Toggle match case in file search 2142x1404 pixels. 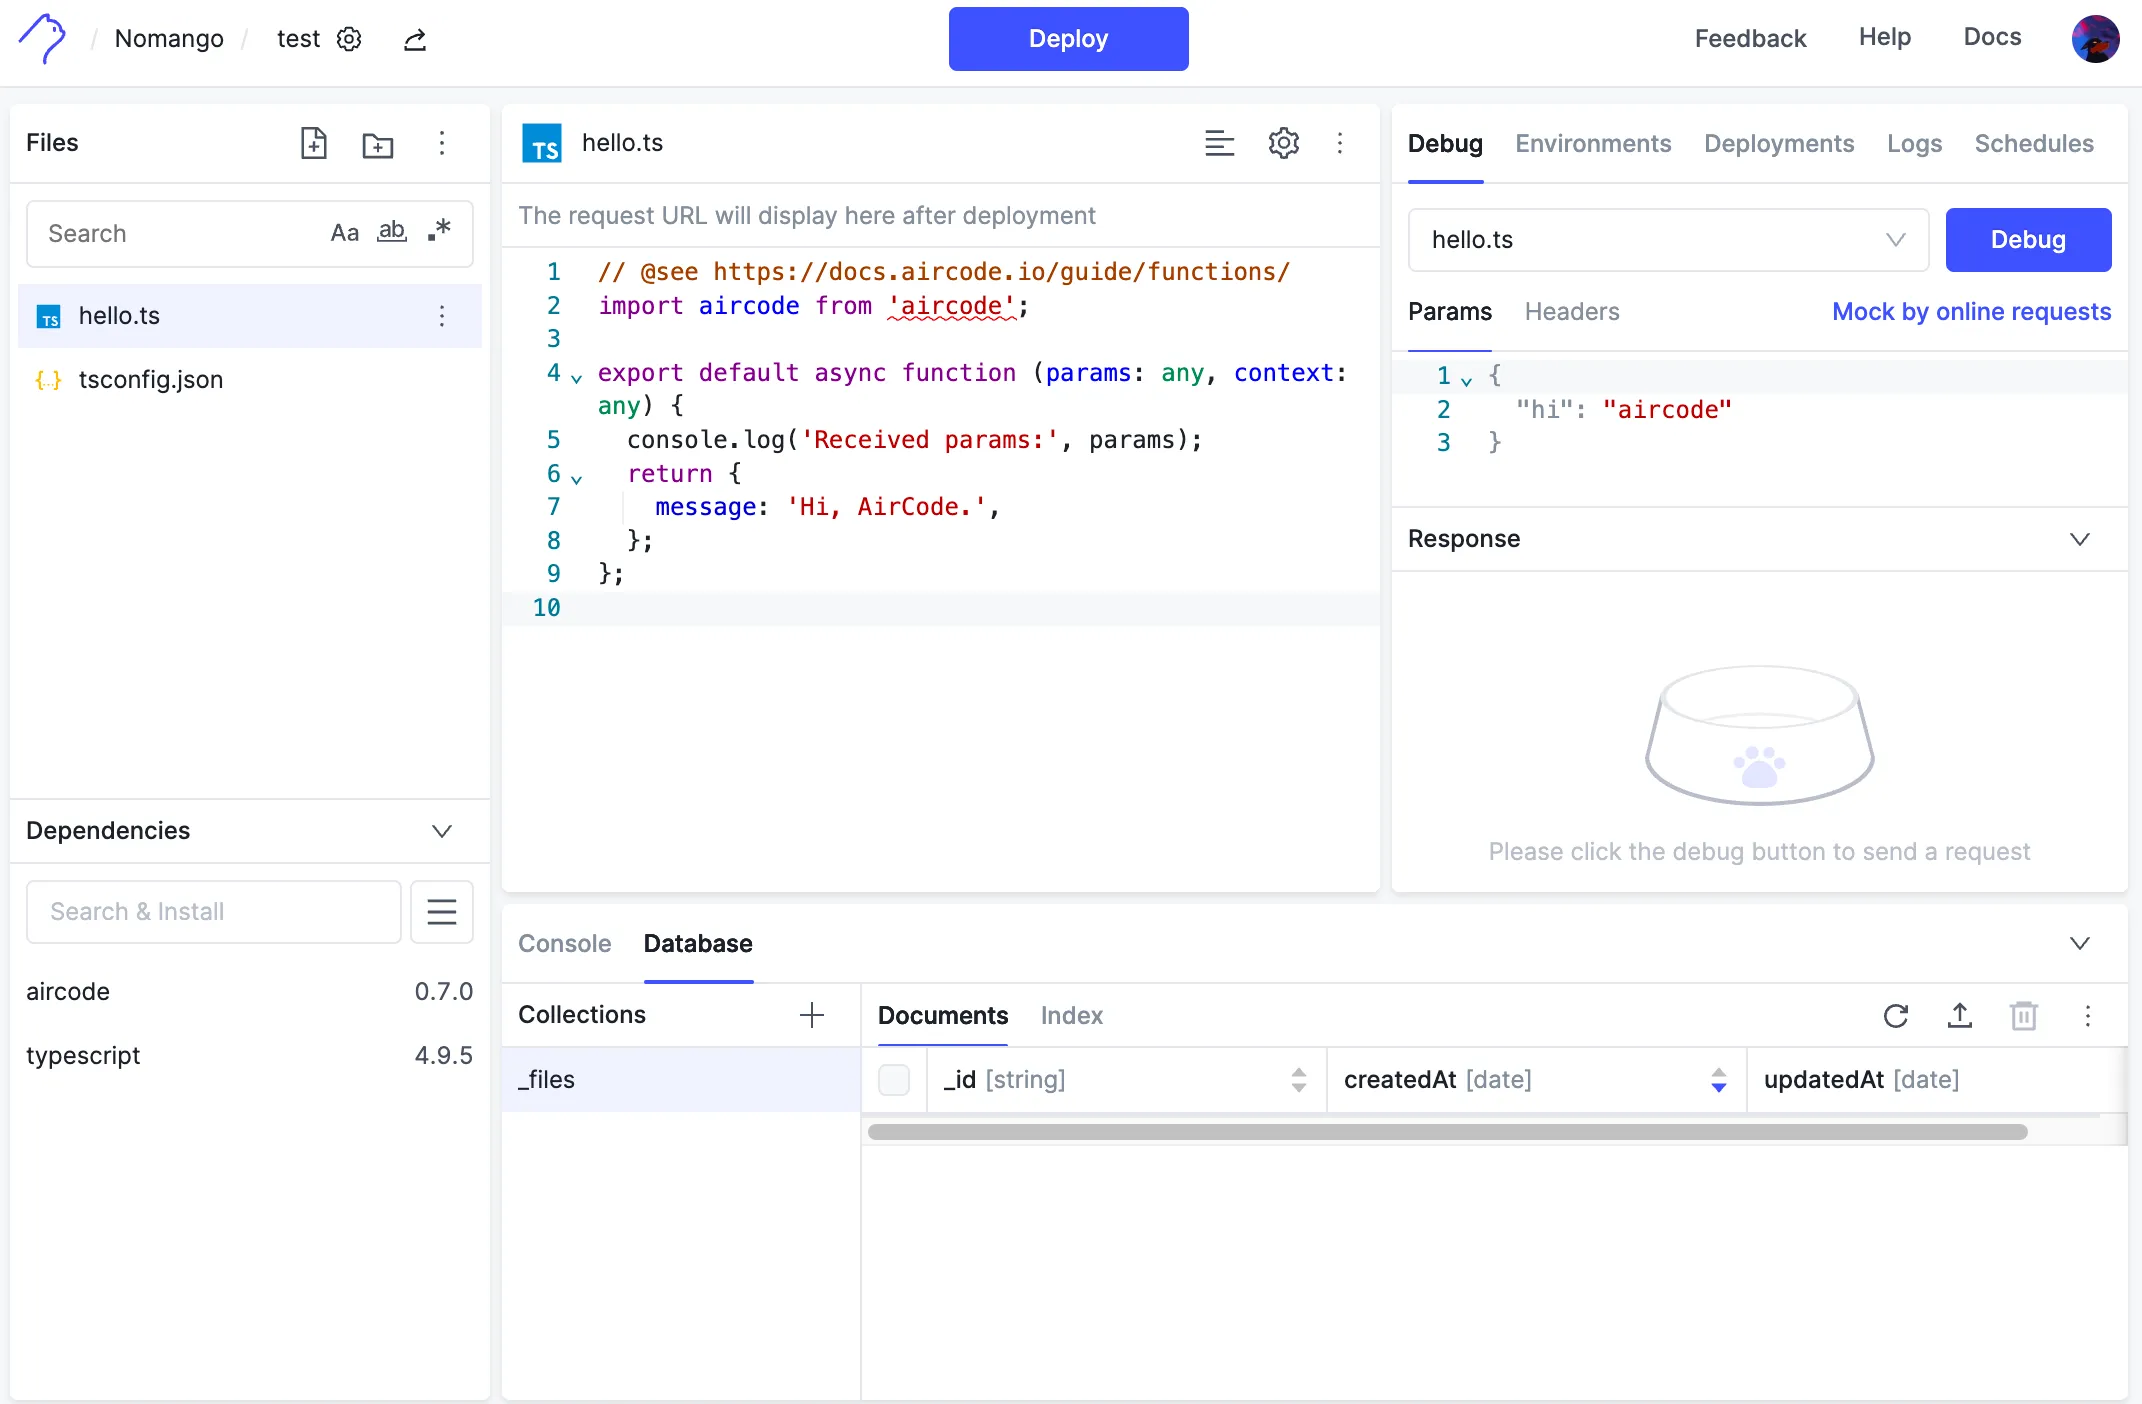344,233
